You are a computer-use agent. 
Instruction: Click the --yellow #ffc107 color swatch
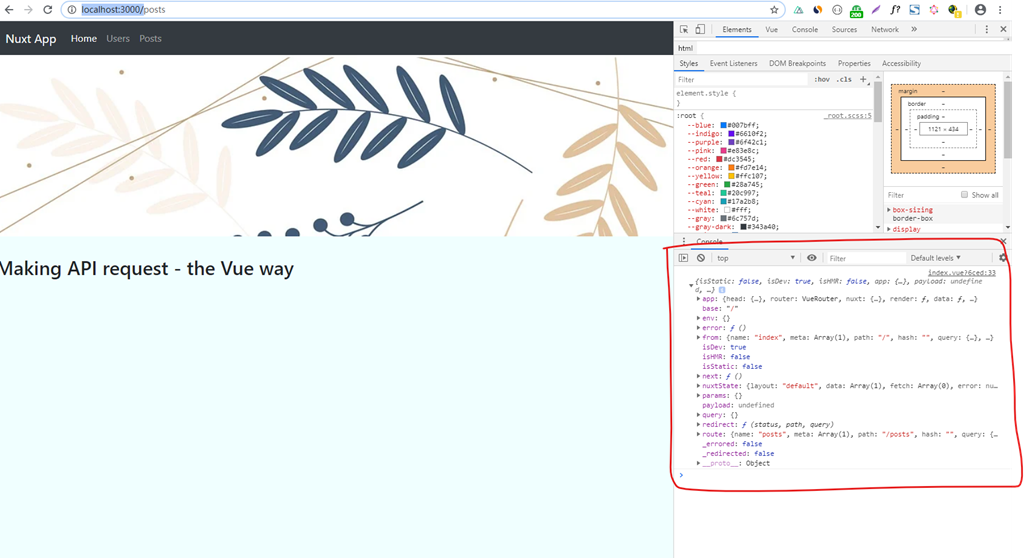[x=731, y=176]
